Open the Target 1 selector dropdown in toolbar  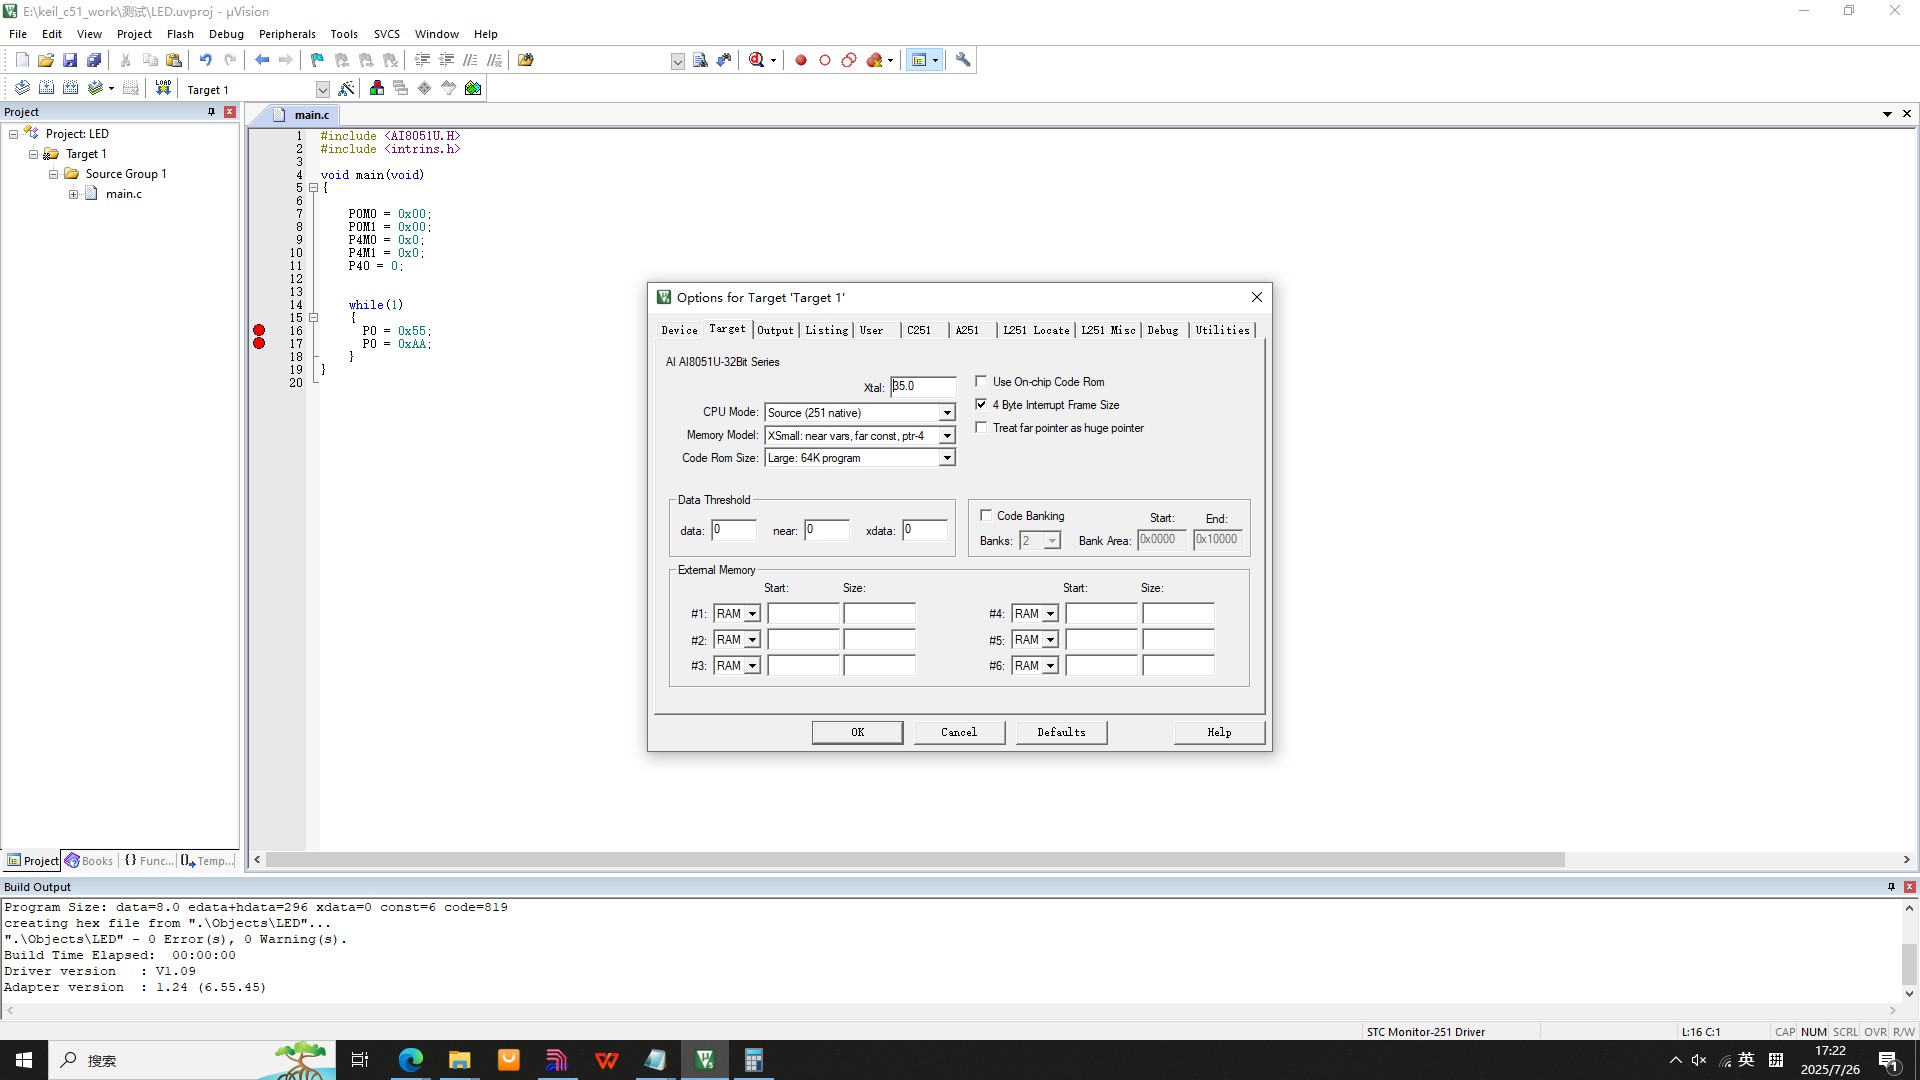point(322,89)
